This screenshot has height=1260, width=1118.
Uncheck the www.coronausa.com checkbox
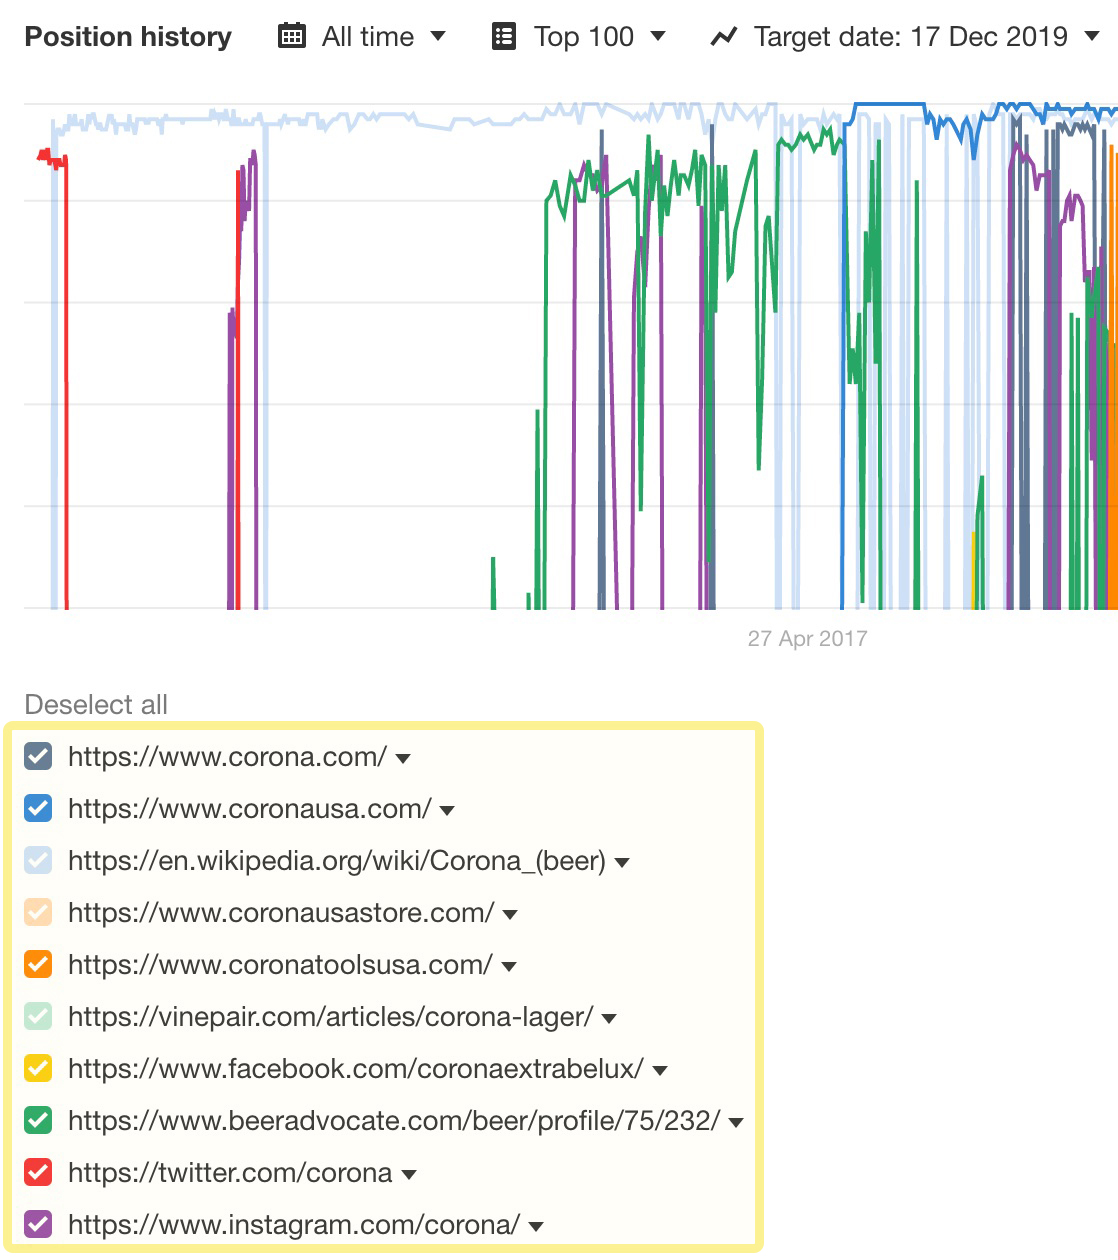38,808
